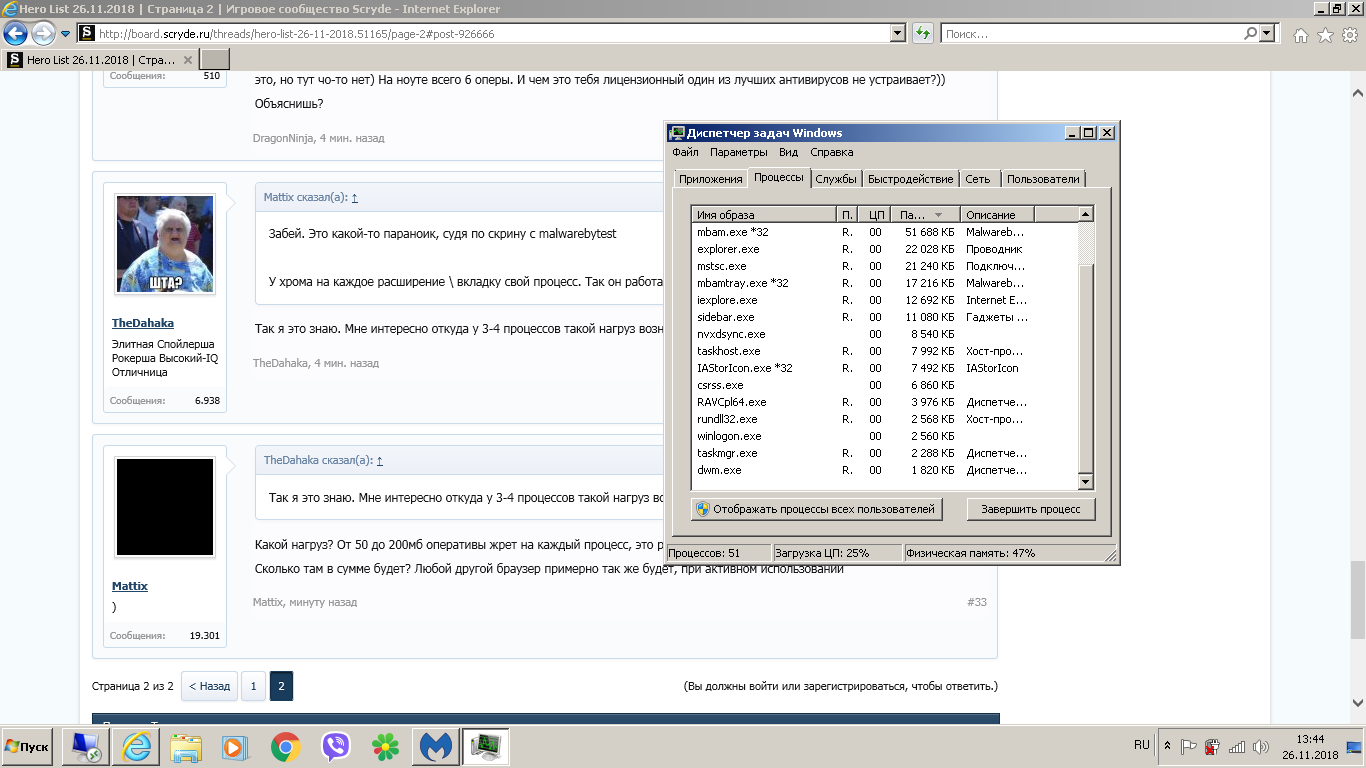Open favorites star in browser toolbar
Image resolution: width=1366 pixels, height=768 pixels.
pos(1325,35)
